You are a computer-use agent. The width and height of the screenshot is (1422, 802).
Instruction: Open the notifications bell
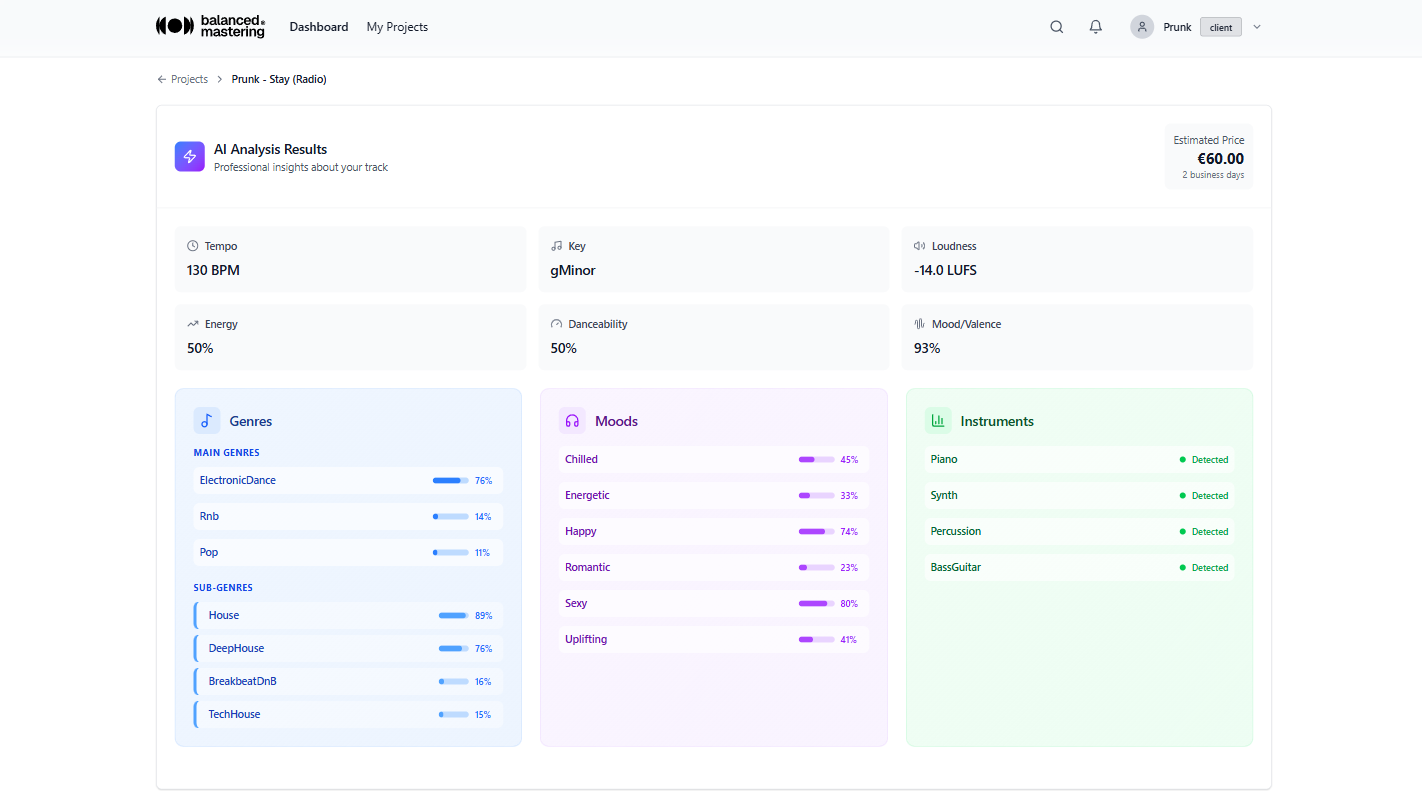pos(1096,27)
